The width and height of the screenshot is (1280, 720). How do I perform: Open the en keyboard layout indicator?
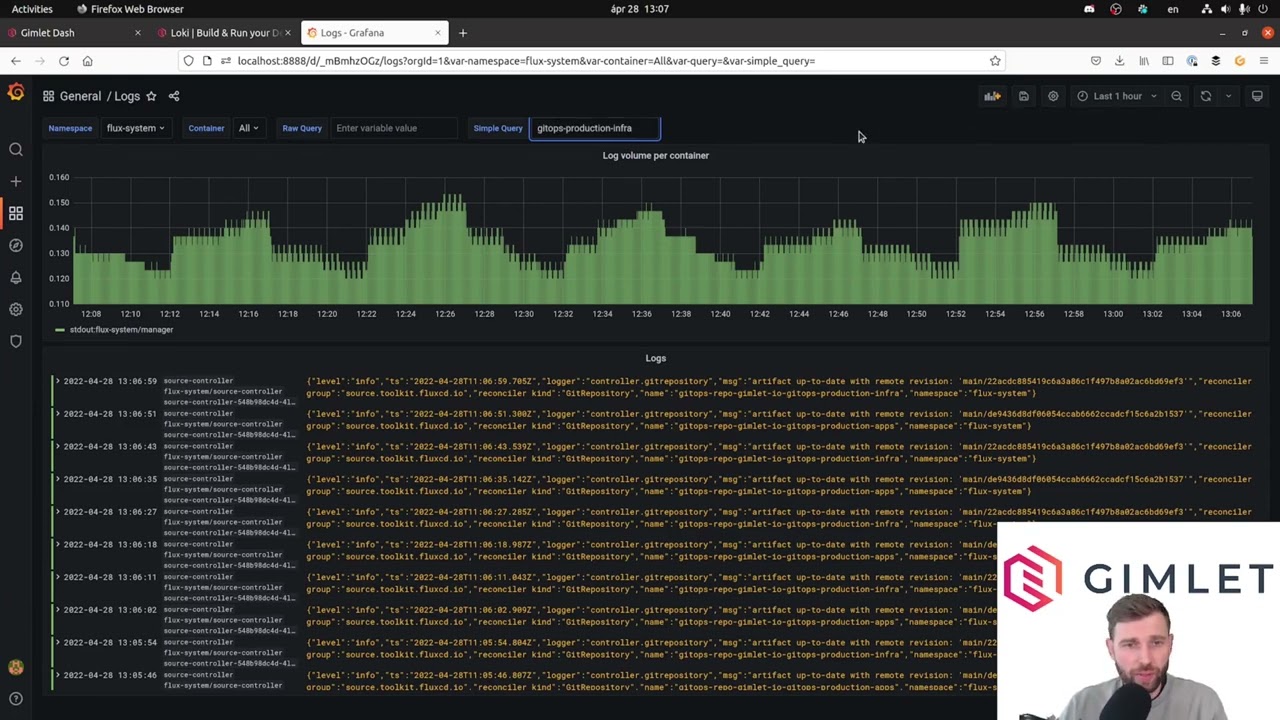point(1173,9)
